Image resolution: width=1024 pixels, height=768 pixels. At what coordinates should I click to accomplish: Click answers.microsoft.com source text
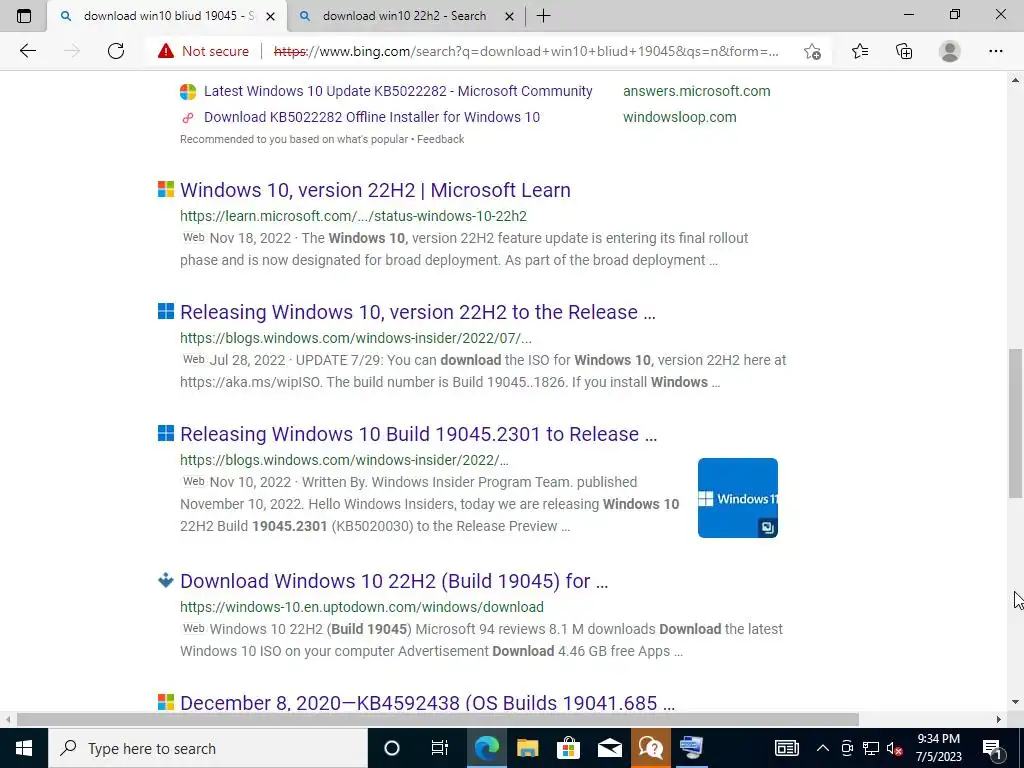696,91
